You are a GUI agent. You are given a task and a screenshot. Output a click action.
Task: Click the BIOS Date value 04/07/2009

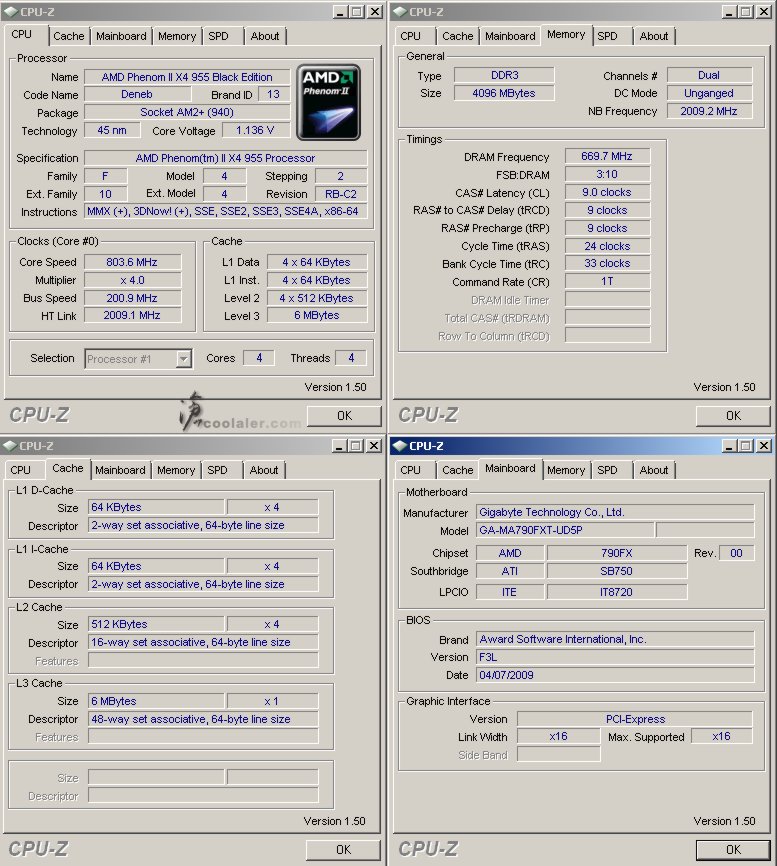tap(615, 675)
